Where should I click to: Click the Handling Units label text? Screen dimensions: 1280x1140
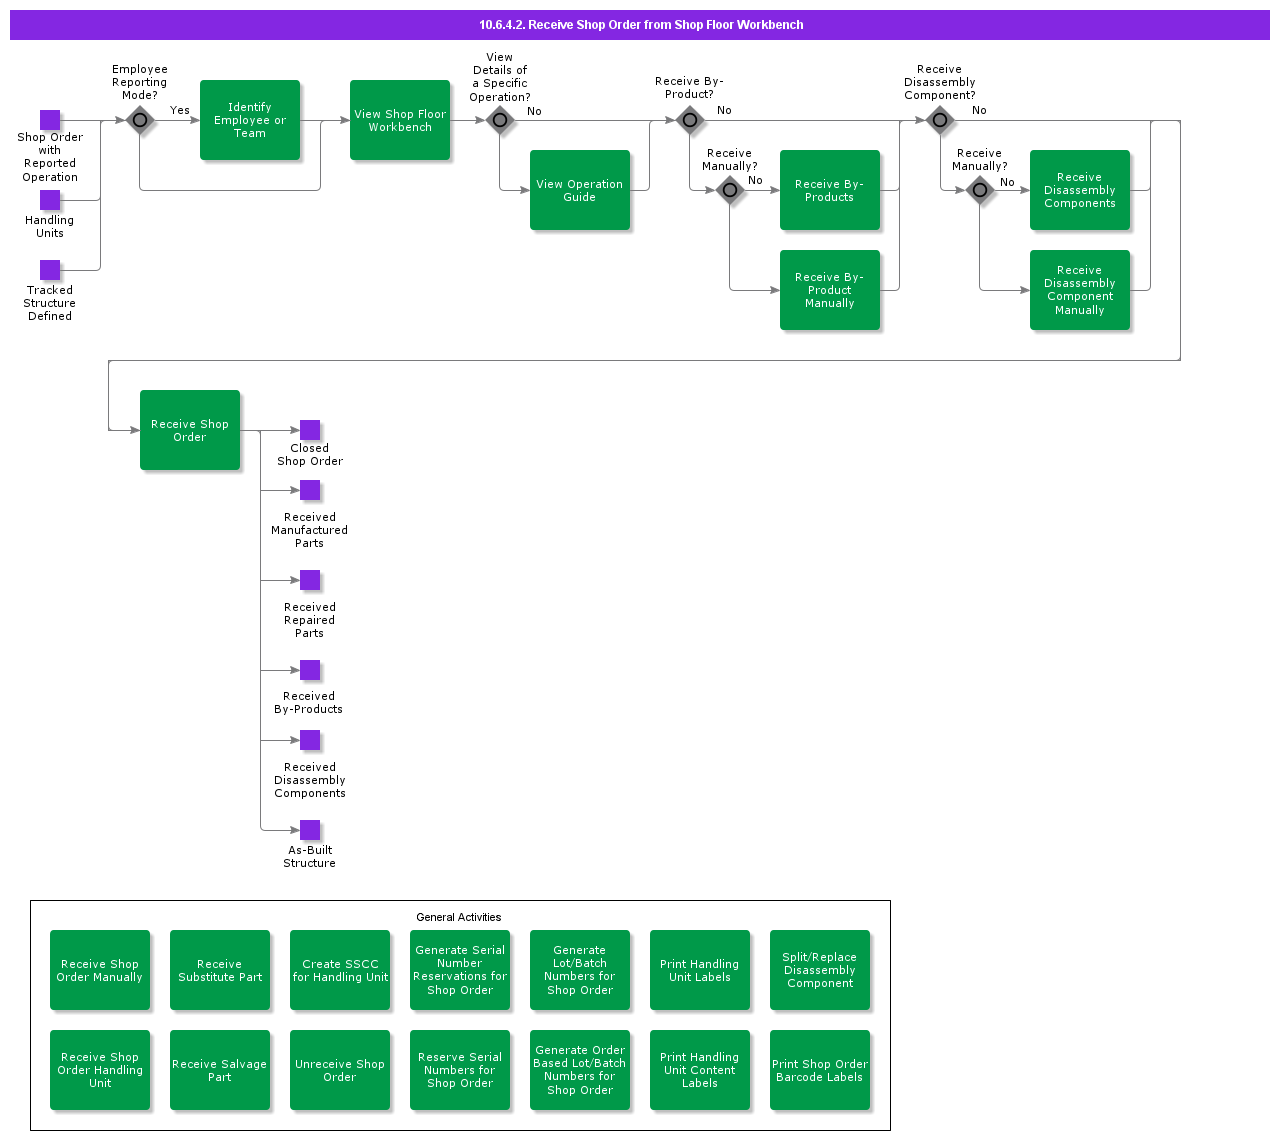click(50, 227)
